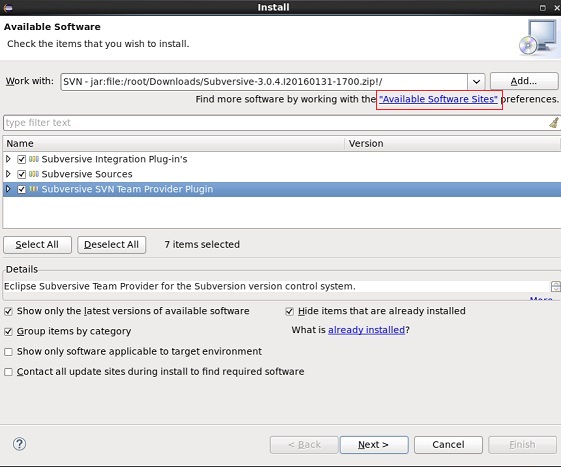The width and height of the screenshot is (561, 468).
Task: Uncheck Subversive Integration Plug-in's checkbox
Action: 21,159
